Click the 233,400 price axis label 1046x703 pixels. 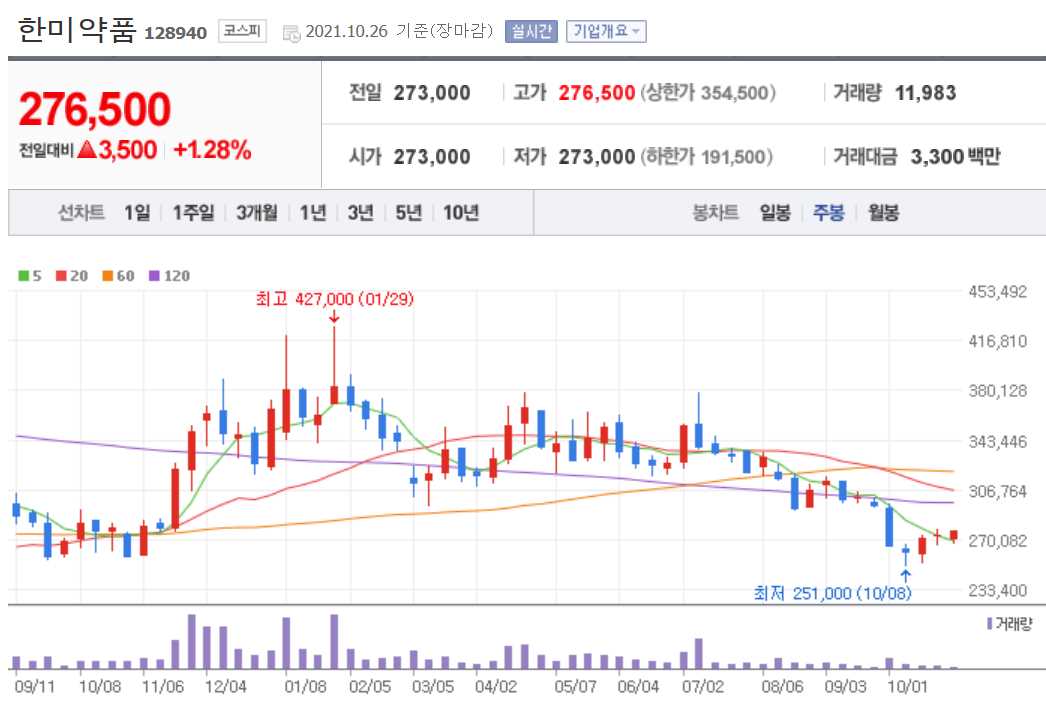click(x=997, y=590)
